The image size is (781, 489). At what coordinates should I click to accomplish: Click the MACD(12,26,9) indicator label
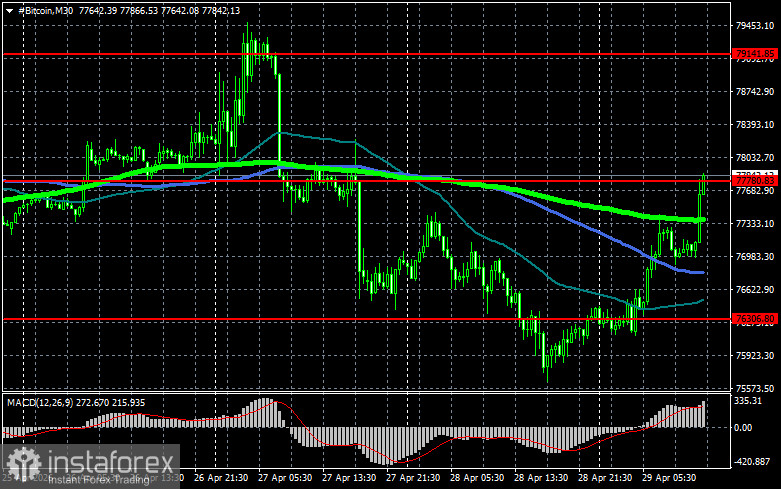(41, 402)
